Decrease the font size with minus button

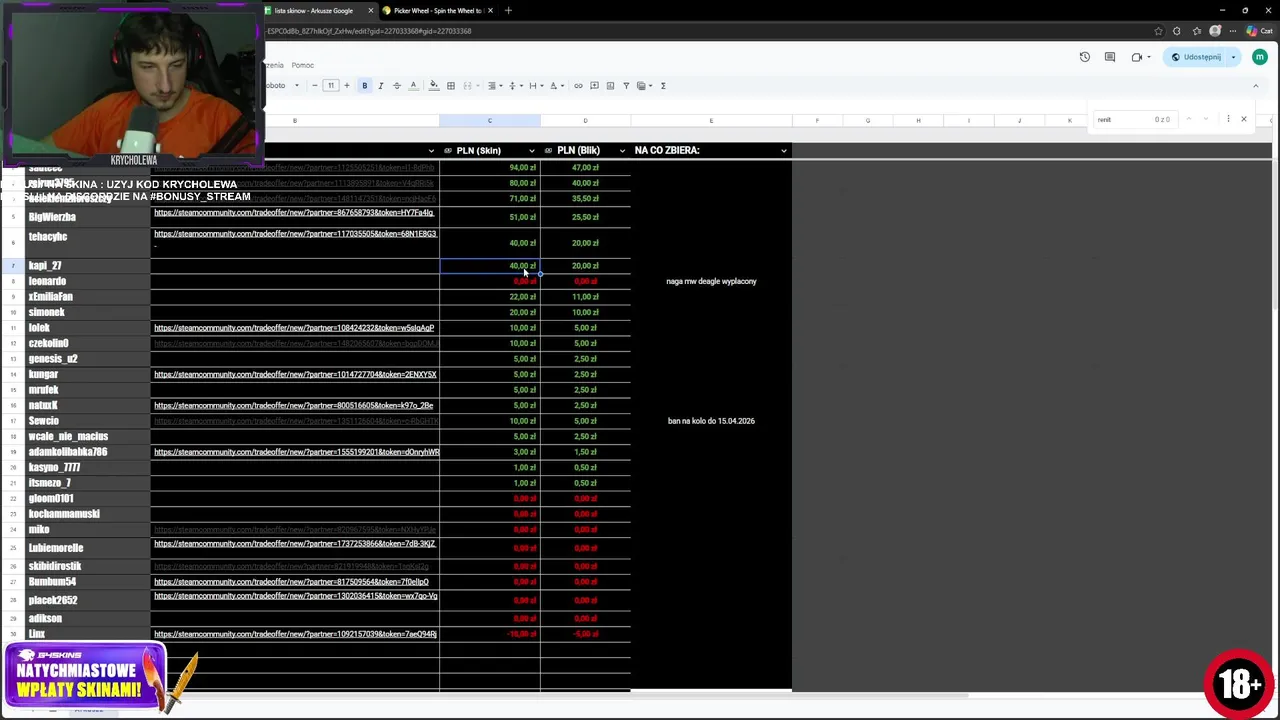pyautogui.click(x=314, y=86)
